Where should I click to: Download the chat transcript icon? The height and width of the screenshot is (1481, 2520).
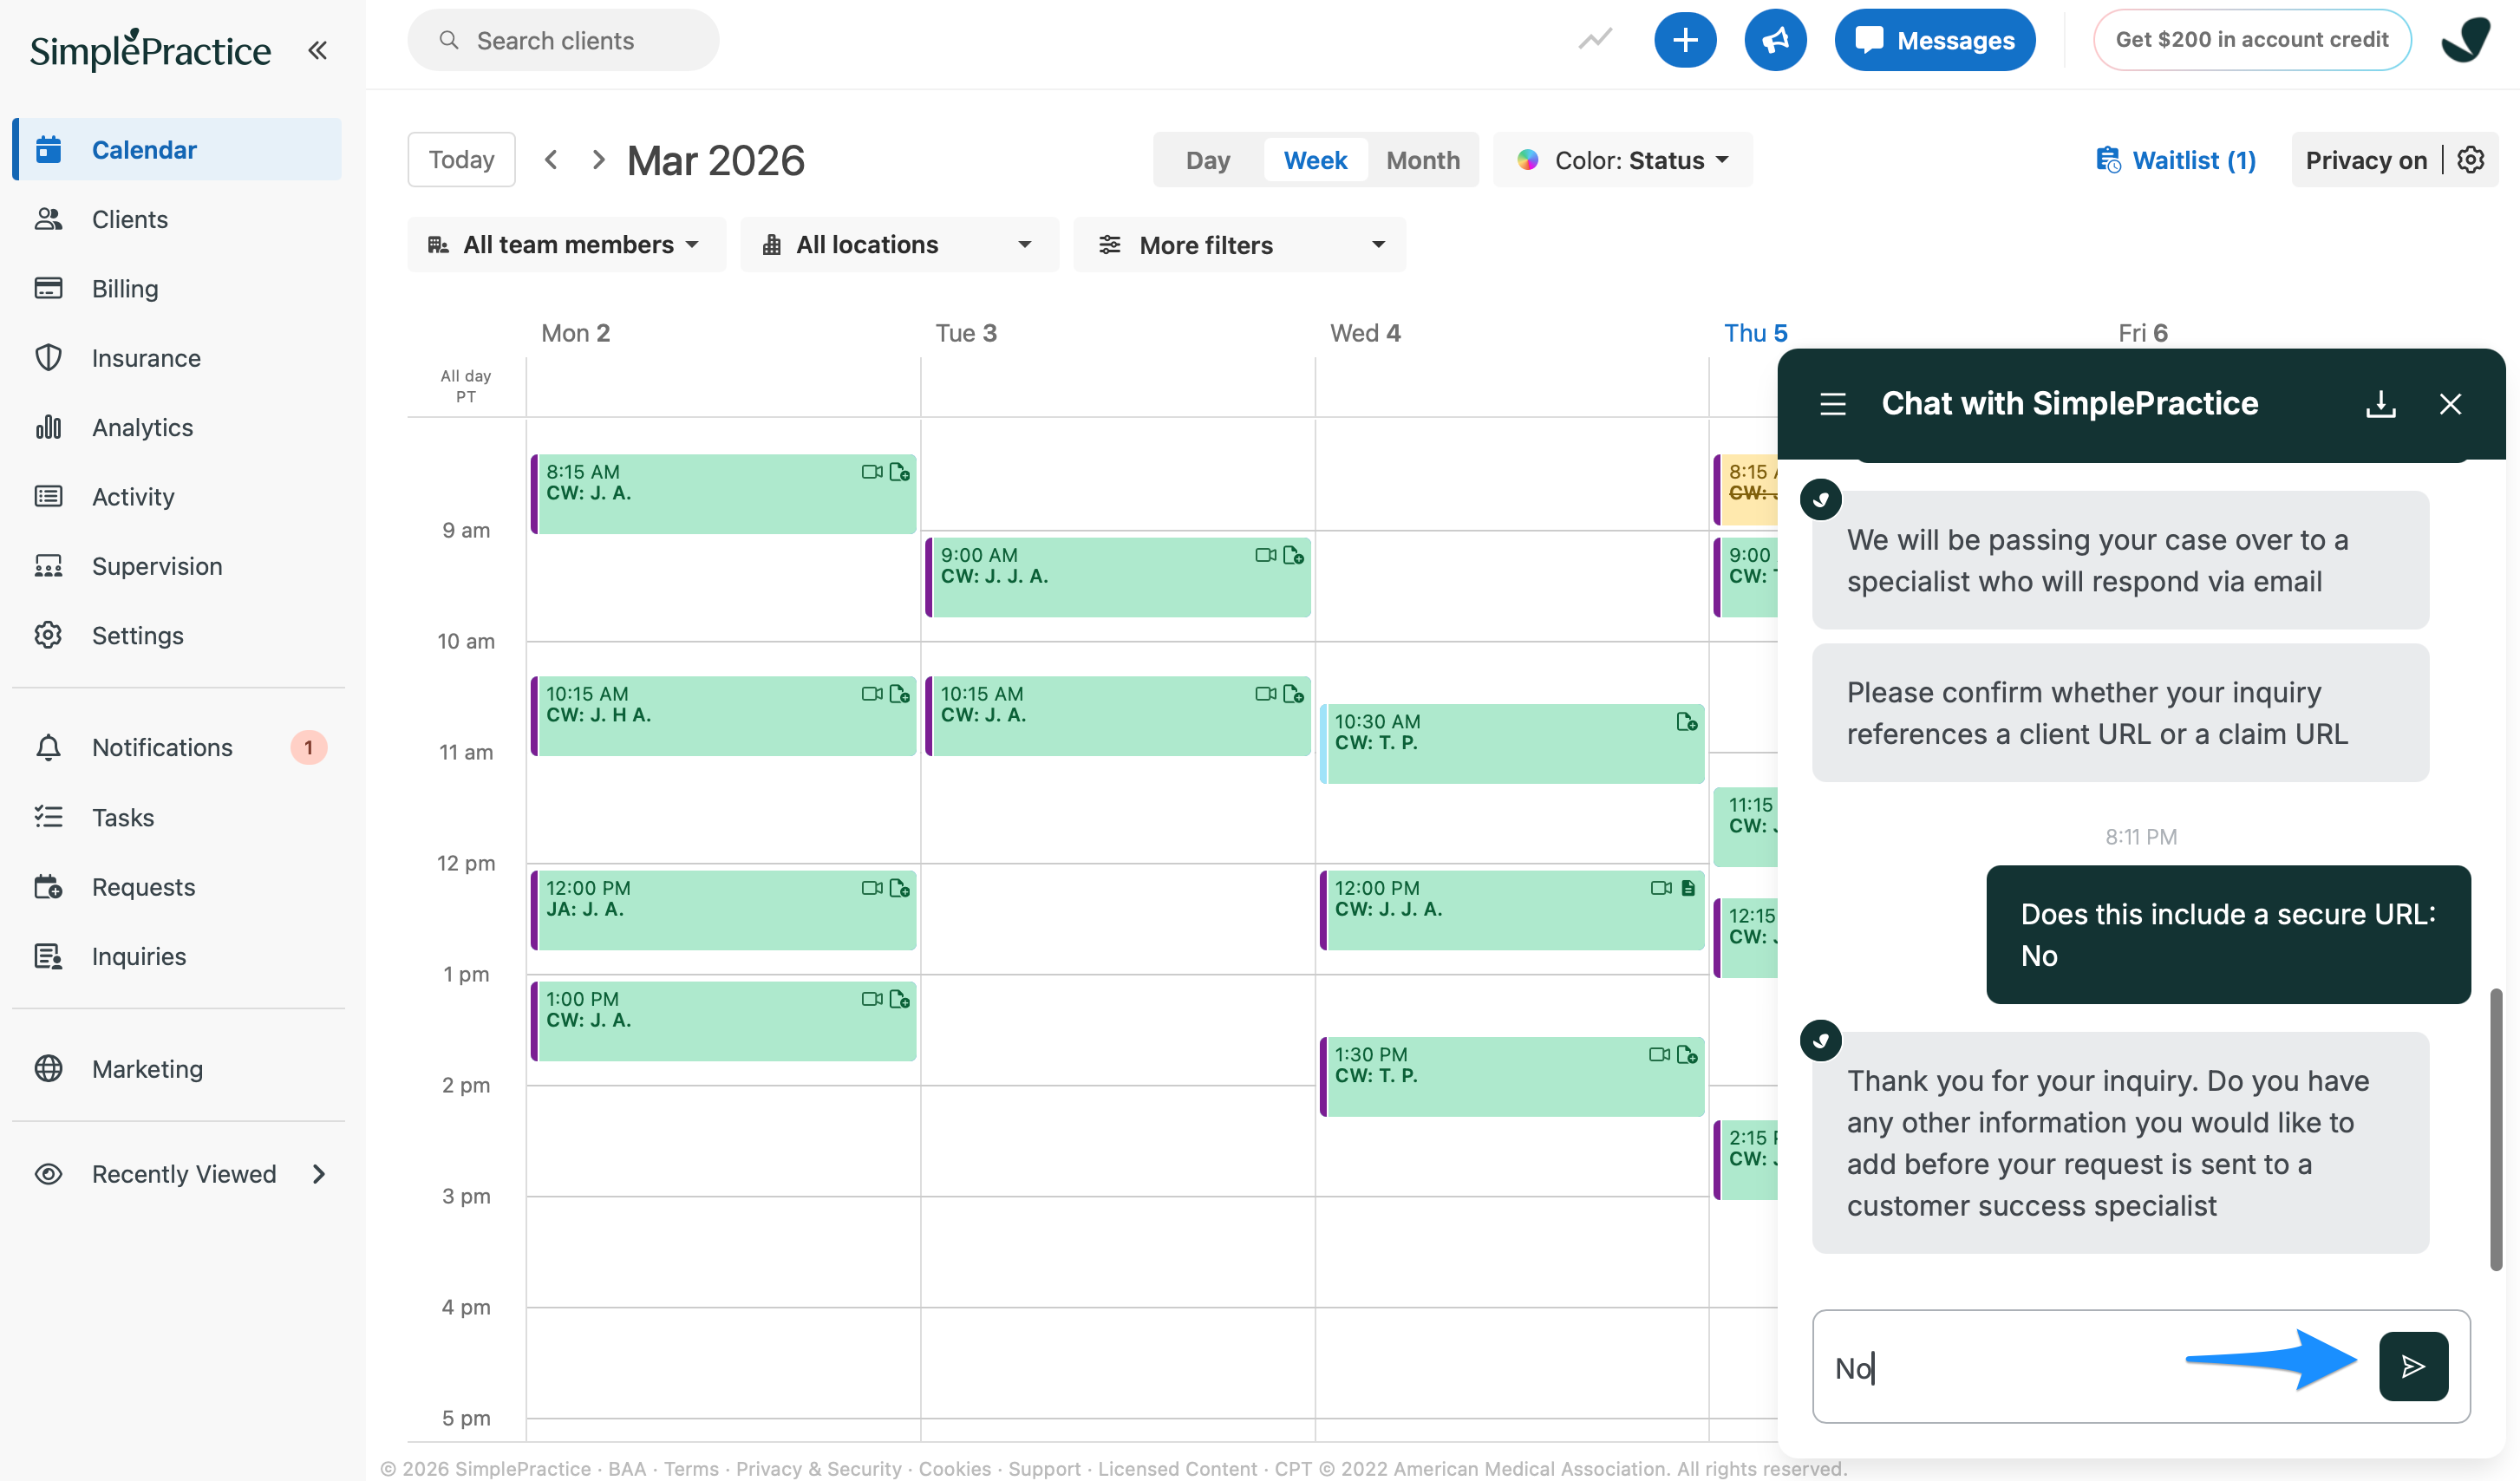pos(2380,404)
